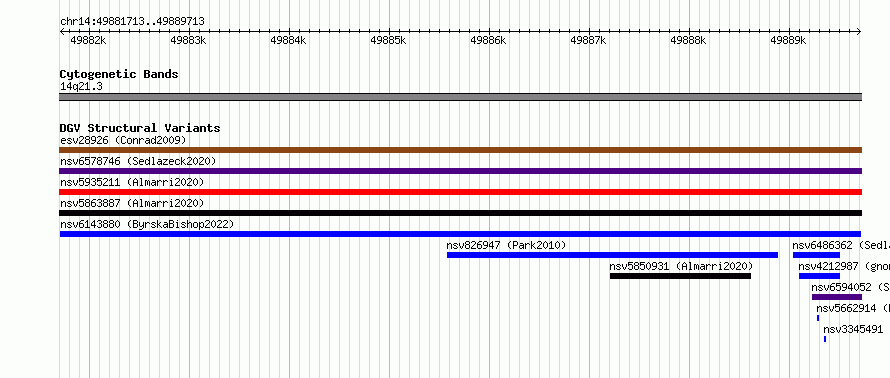Viewport: 890px width, 378px height.
Task: Click the brown esv28926 variant bar
Action: (x=460, y=150)
